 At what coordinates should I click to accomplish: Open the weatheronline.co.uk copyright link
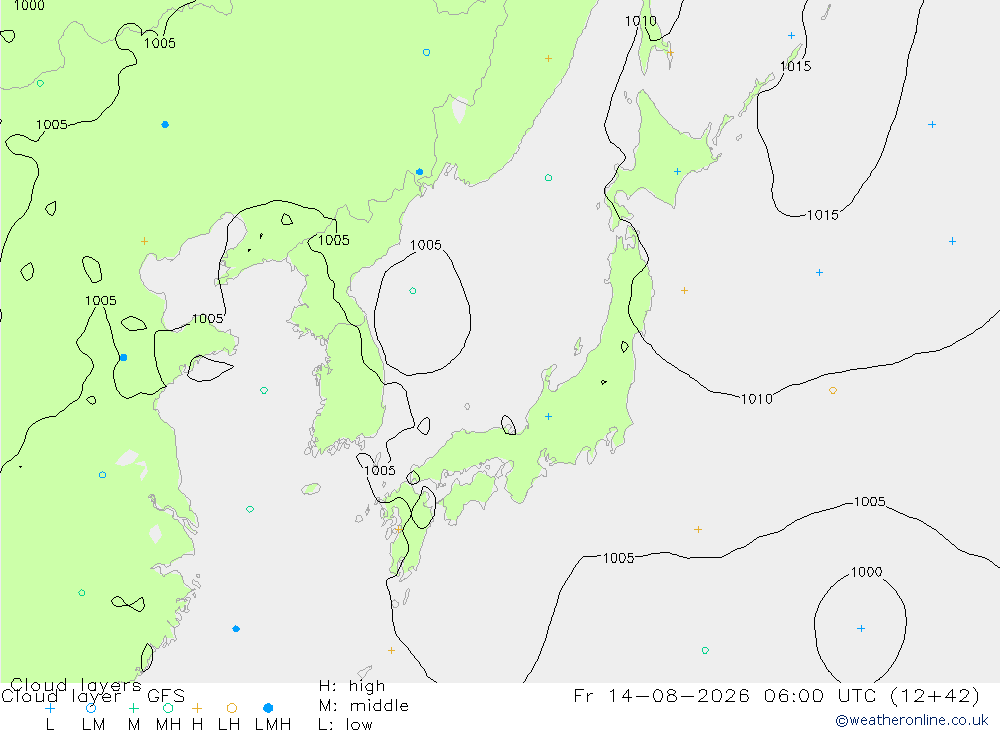pyautogui.click(x=911, y=720)
